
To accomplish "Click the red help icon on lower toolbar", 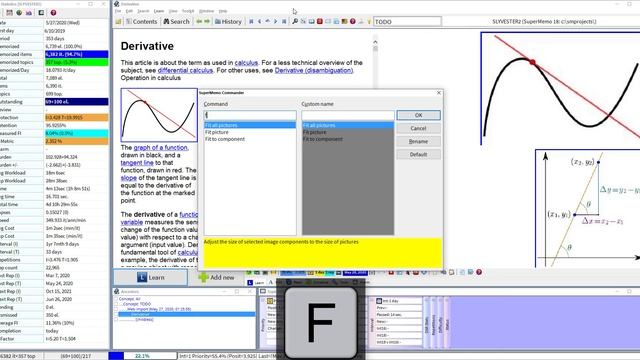I will click(x=479, y=272).
